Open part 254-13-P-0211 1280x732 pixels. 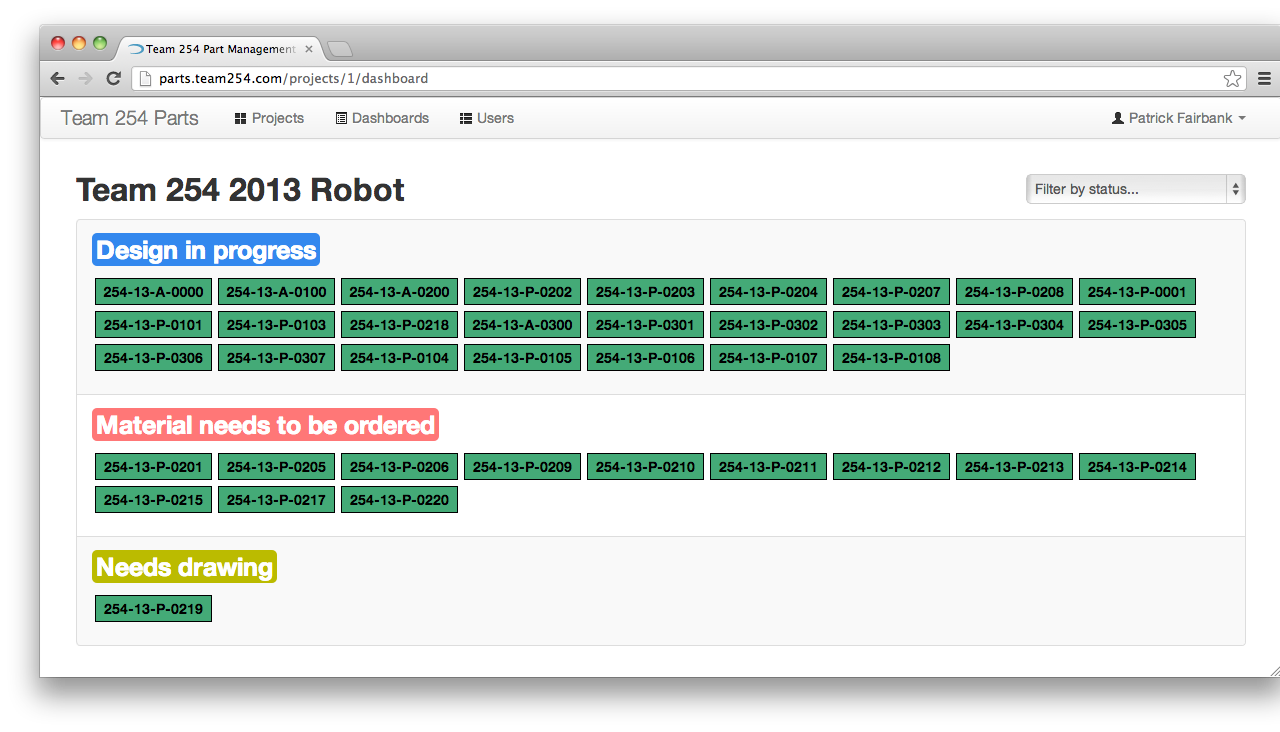tap(768, 467)
